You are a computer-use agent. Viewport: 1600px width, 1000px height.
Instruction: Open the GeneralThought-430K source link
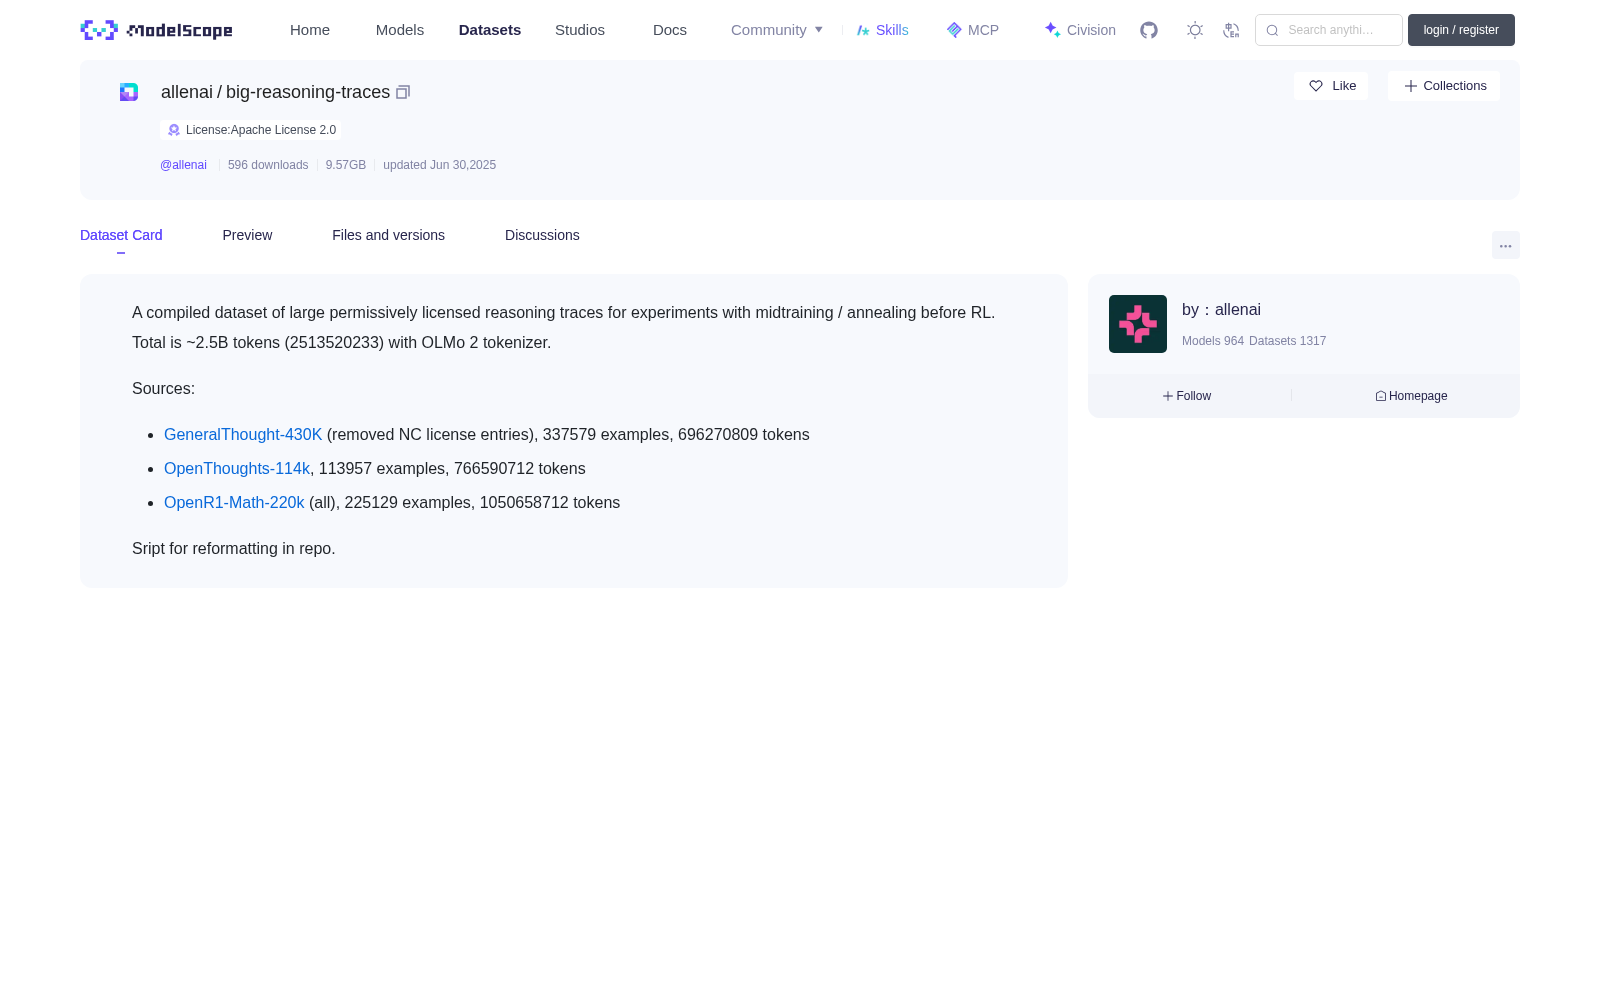[243, 435]
